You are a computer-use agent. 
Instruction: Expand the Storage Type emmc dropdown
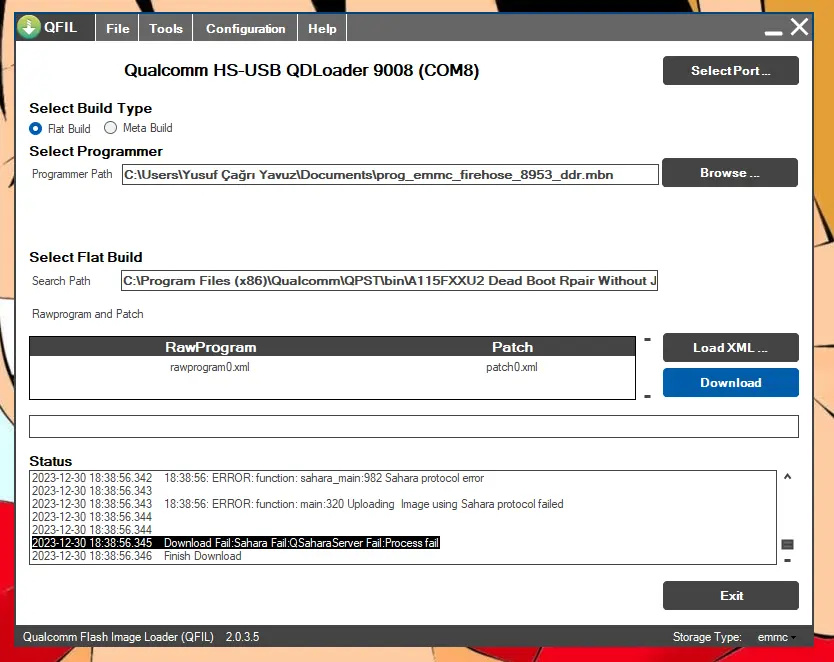(777, 637)
